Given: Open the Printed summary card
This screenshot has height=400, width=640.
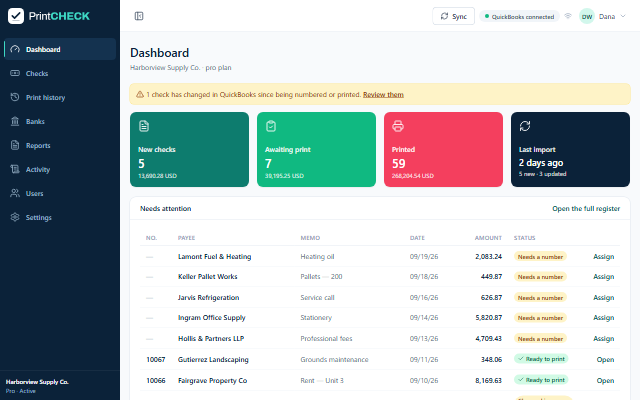Looking at the screenshot, I should point(443,149).
